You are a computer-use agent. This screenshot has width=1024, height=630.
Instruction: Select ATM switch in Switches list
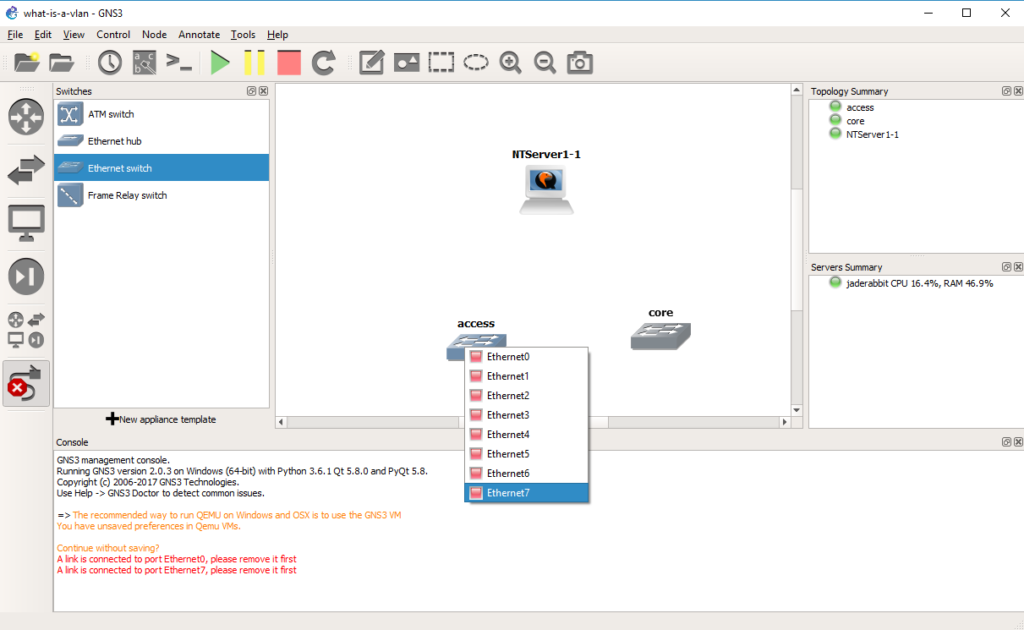coord(161,114)
